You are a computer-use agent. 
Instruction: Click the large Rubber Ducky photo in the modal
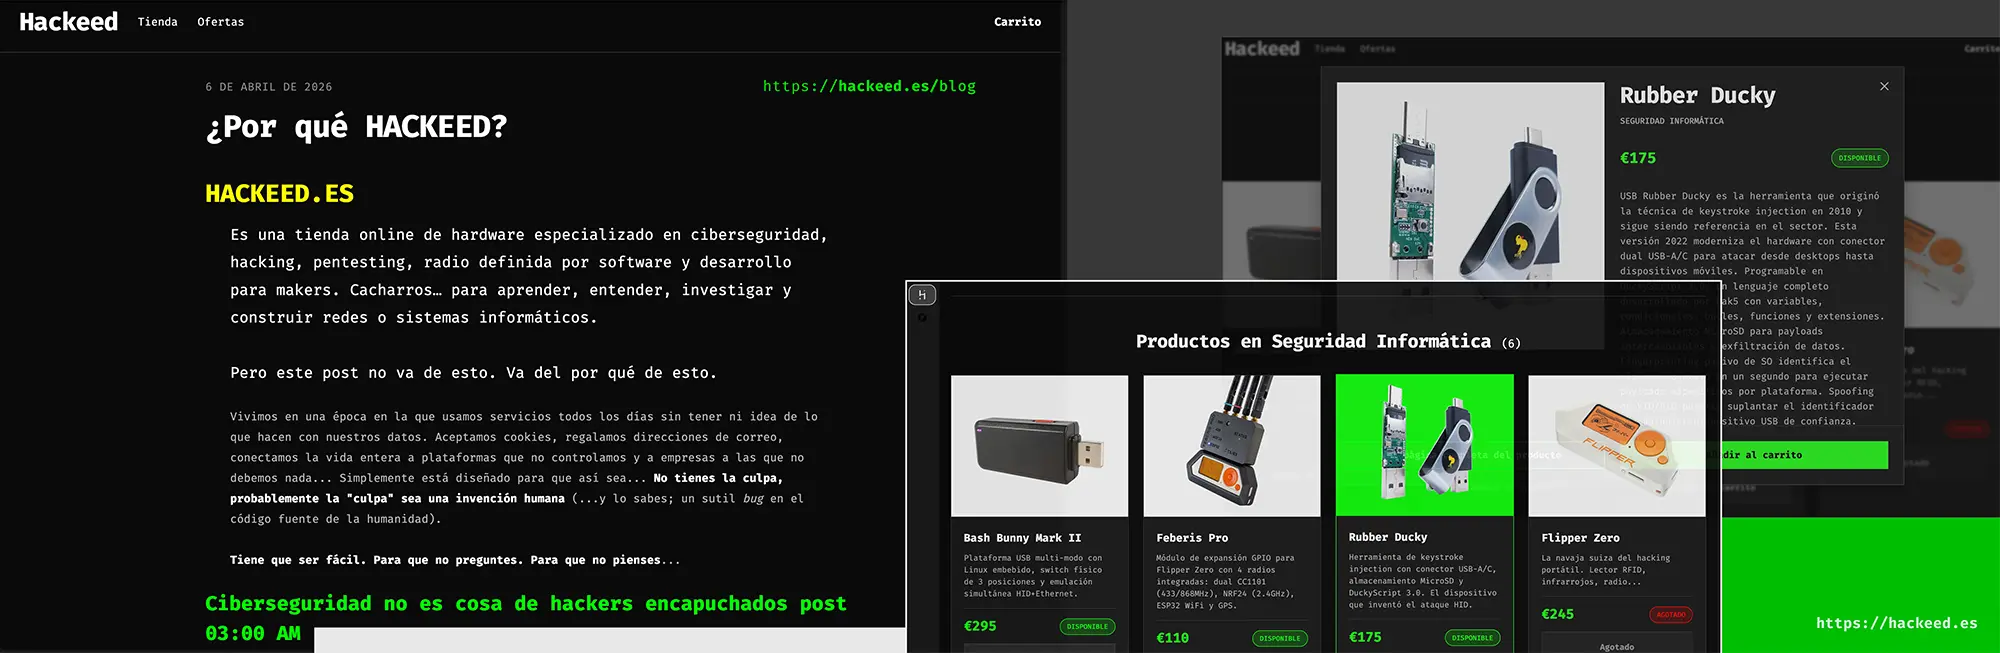pyautogui.click(x=1470, y=182)
